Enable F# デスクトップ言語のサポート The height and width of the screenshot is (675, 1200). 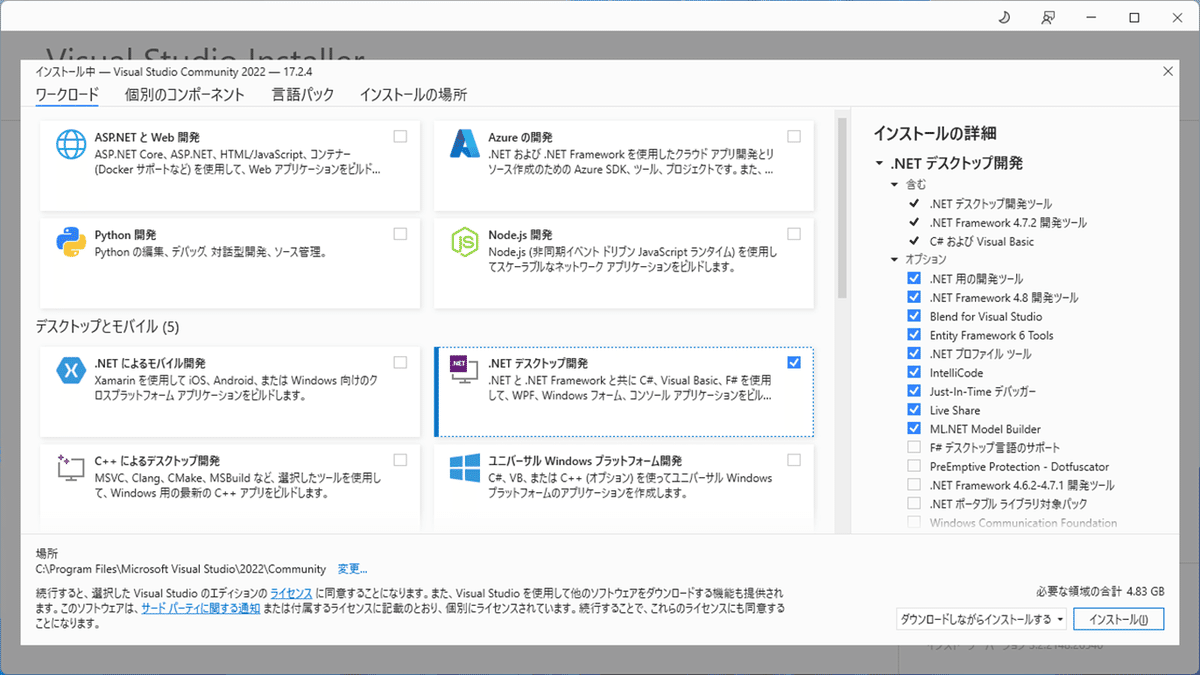pos(913,448)
